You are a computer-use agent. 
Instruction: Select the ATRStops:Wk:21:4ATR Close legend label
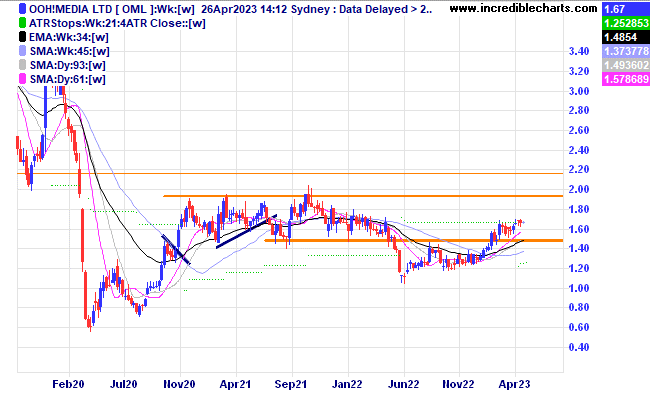click(117, 23)
